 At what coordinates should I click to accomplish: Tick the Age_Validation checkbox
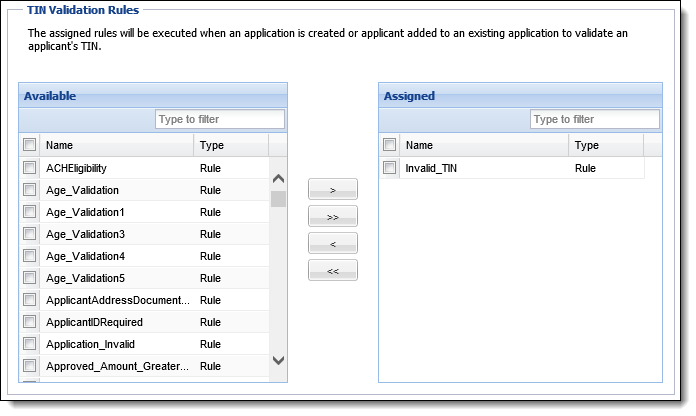click(30, 190)
